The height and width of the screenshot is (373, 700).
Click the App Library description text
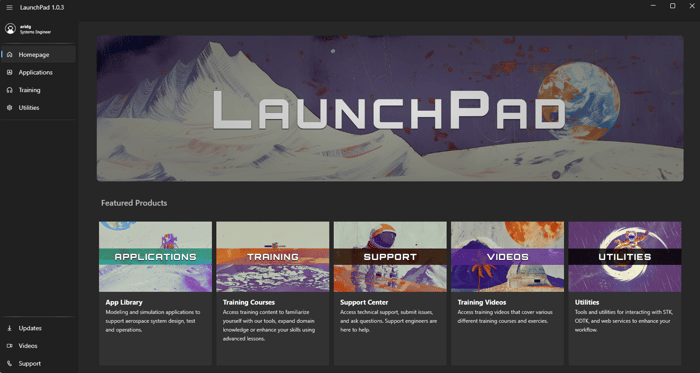[153, 321]
